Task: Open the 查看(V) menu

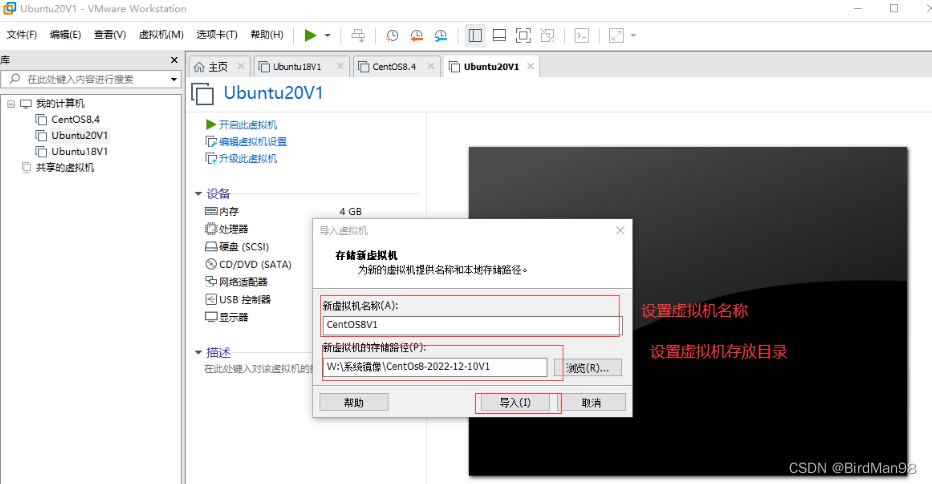Action: click(x=110, y=35)
